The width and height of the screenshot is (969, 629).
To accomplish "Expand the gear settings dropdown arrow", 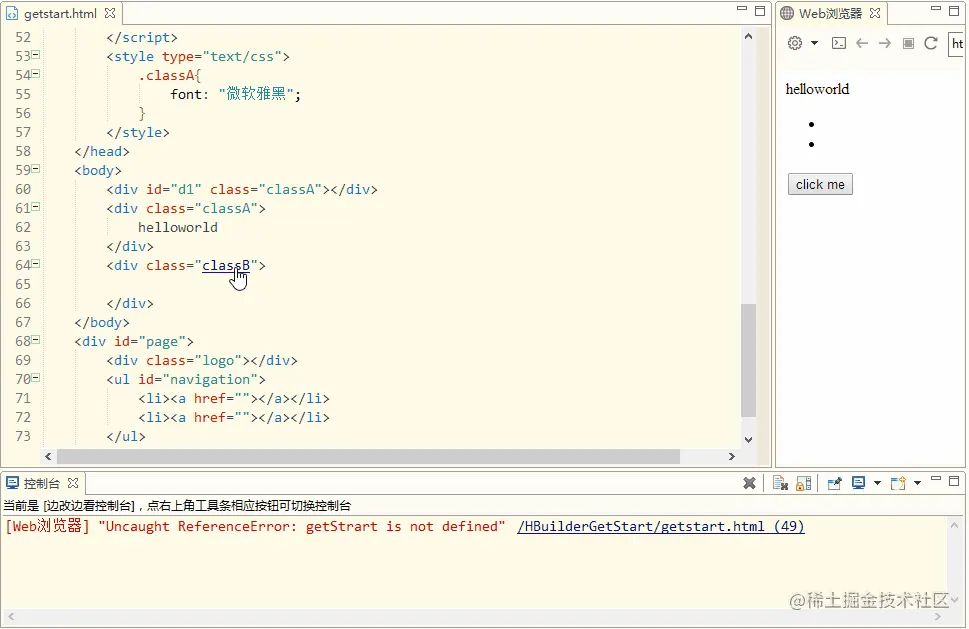I will click(815, 43).
